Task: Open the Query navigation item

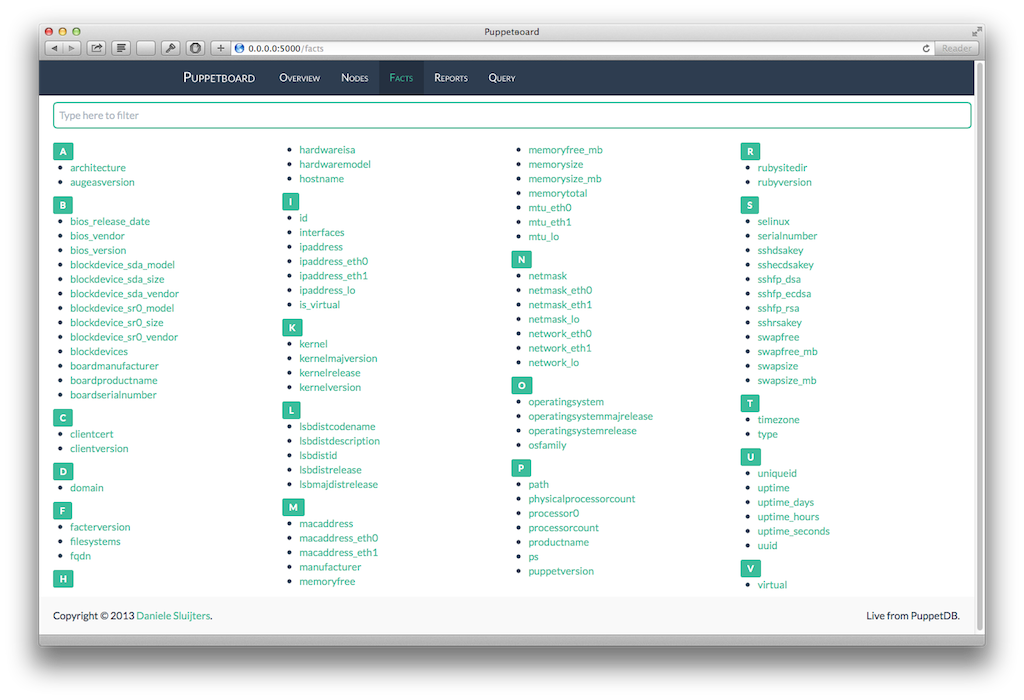Action: pyautogui.click(x=502, y=78)
